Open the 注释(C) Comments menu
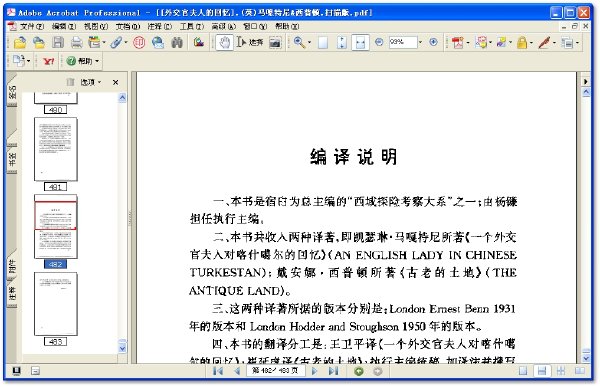Viewport: 600px width, 387px height. [160, 26]
